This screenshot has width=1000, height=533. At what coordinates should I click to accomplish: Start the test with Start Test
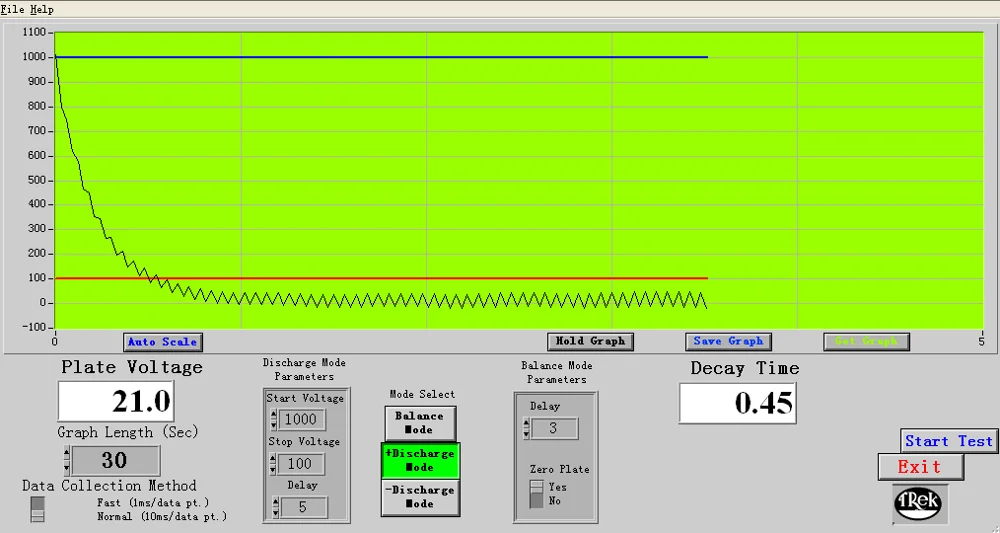pos(948,441)
